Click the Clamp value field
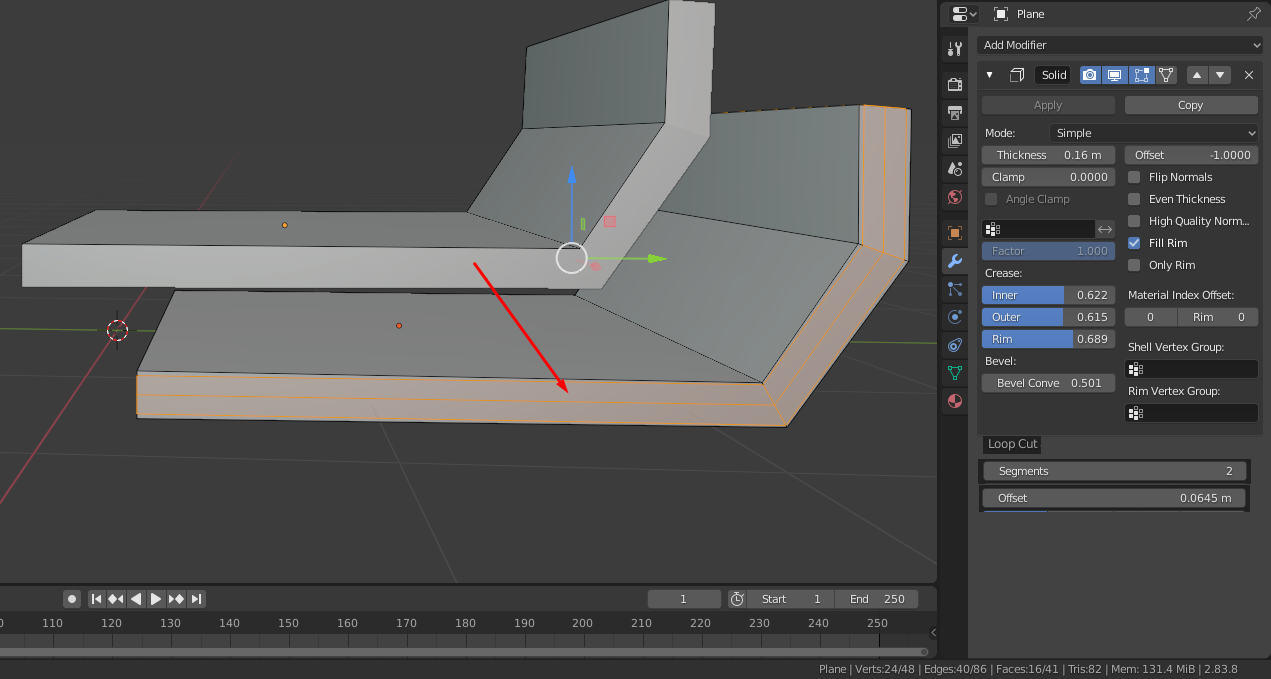Image resolution: width=1271 pixels, height=679 pixels. click(x=1048, y=177)
